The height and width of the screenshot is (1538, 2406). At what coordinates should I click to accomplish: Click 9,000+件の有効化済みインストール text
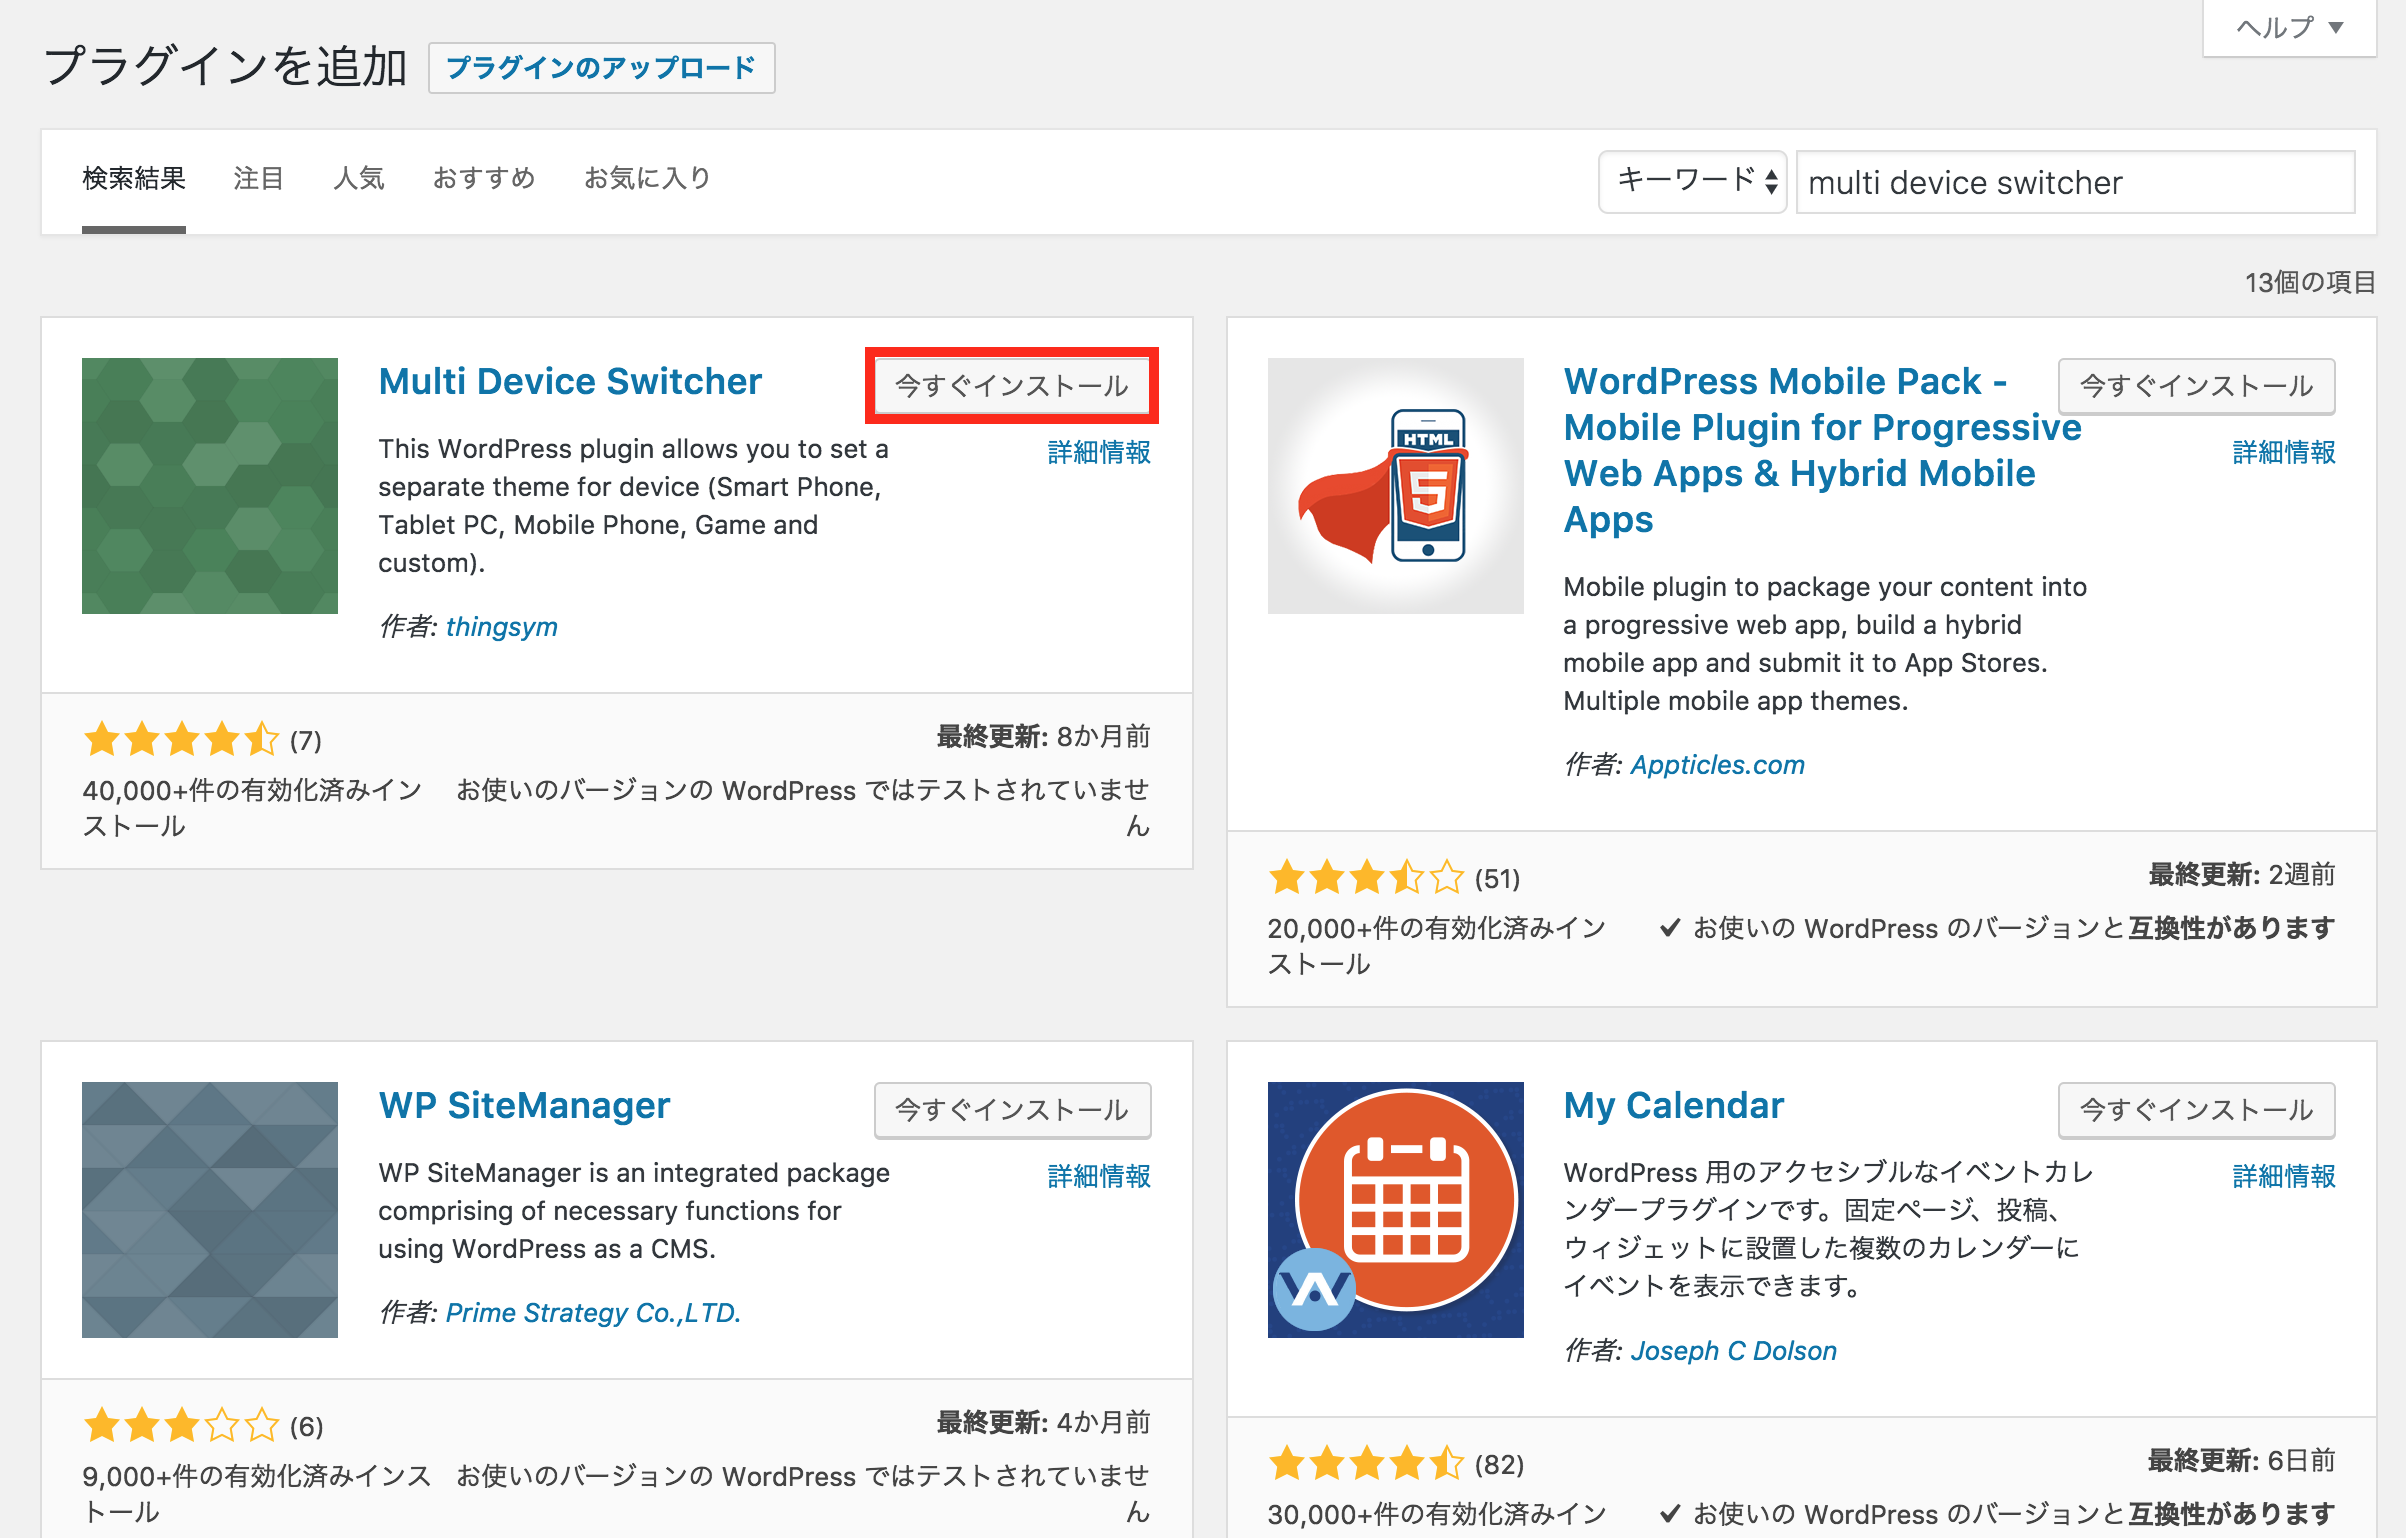click(256, 1494)
